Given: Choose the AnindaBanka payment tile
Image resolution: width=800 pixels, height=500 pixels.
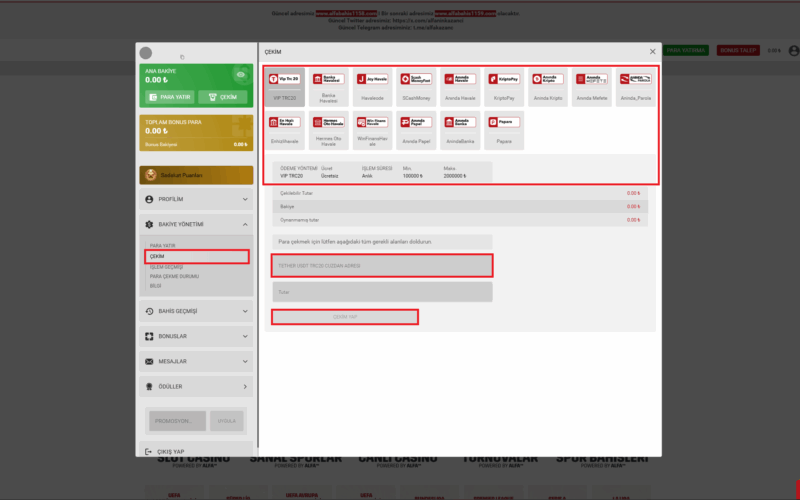Looking at the screenshot, I should click(x=460, y=130).
